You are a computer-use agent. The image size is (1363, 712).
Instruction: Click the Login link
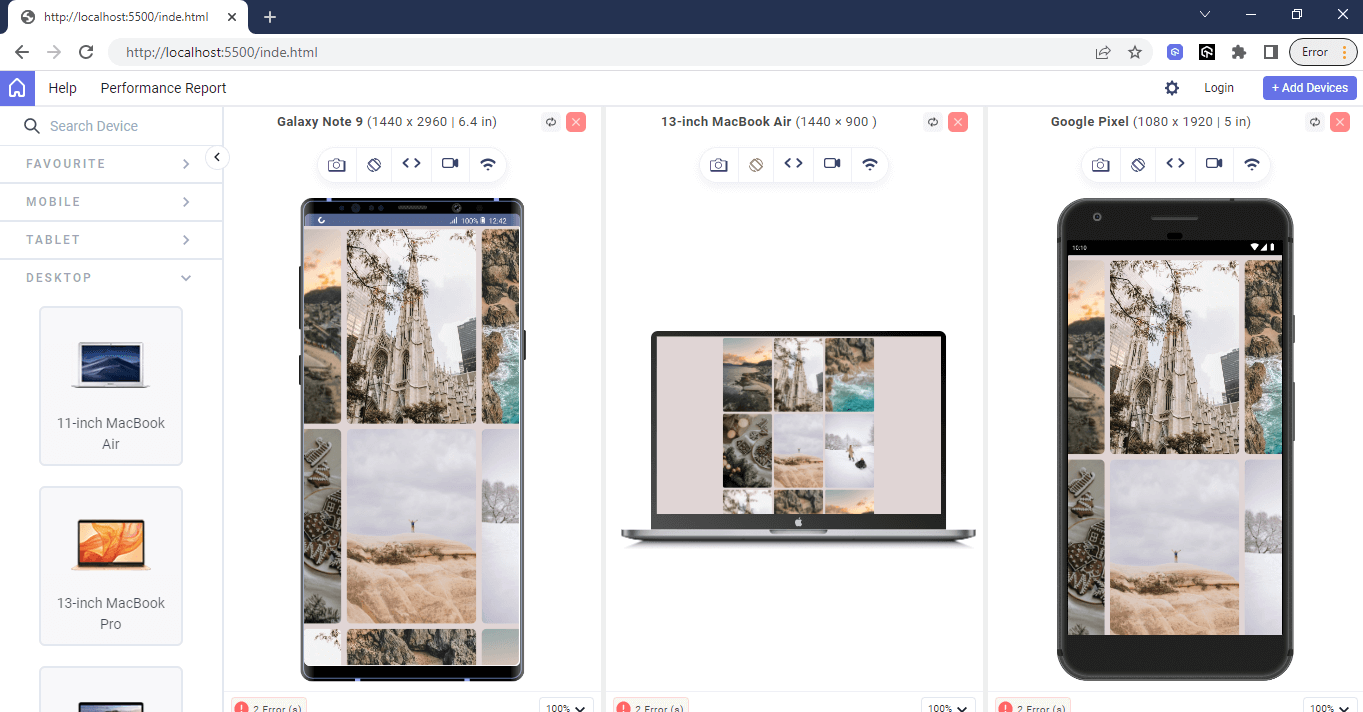click(x=1219, y=88)
